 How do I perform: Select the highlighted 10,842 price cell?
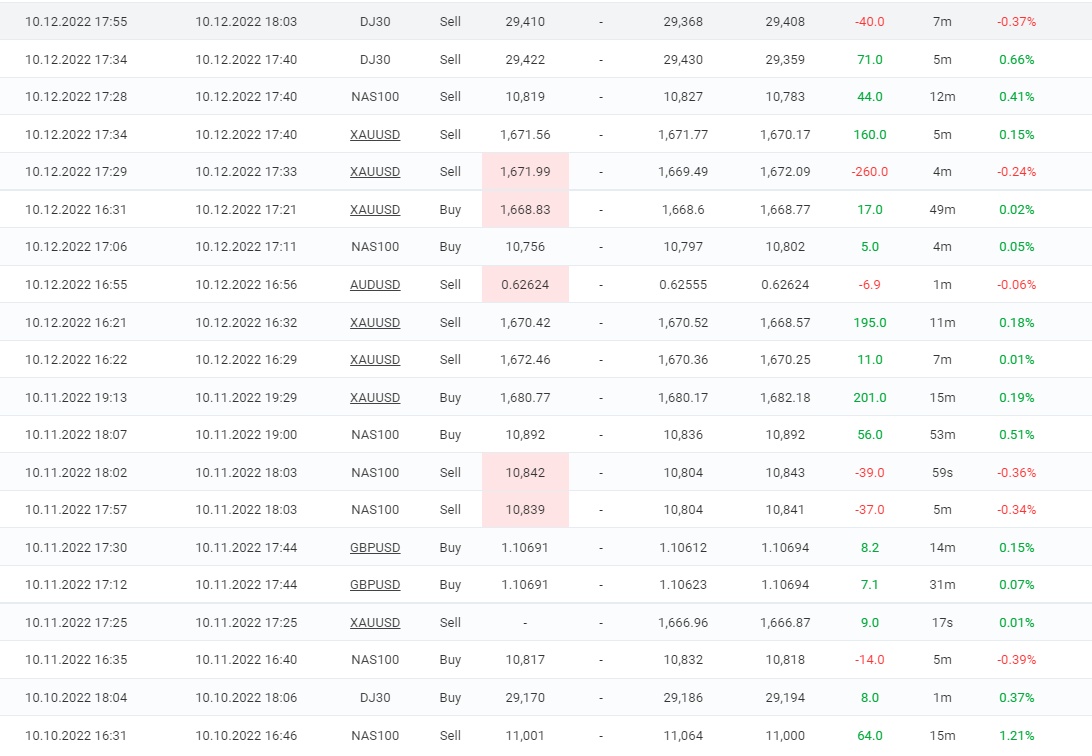(x=525, y=473)
